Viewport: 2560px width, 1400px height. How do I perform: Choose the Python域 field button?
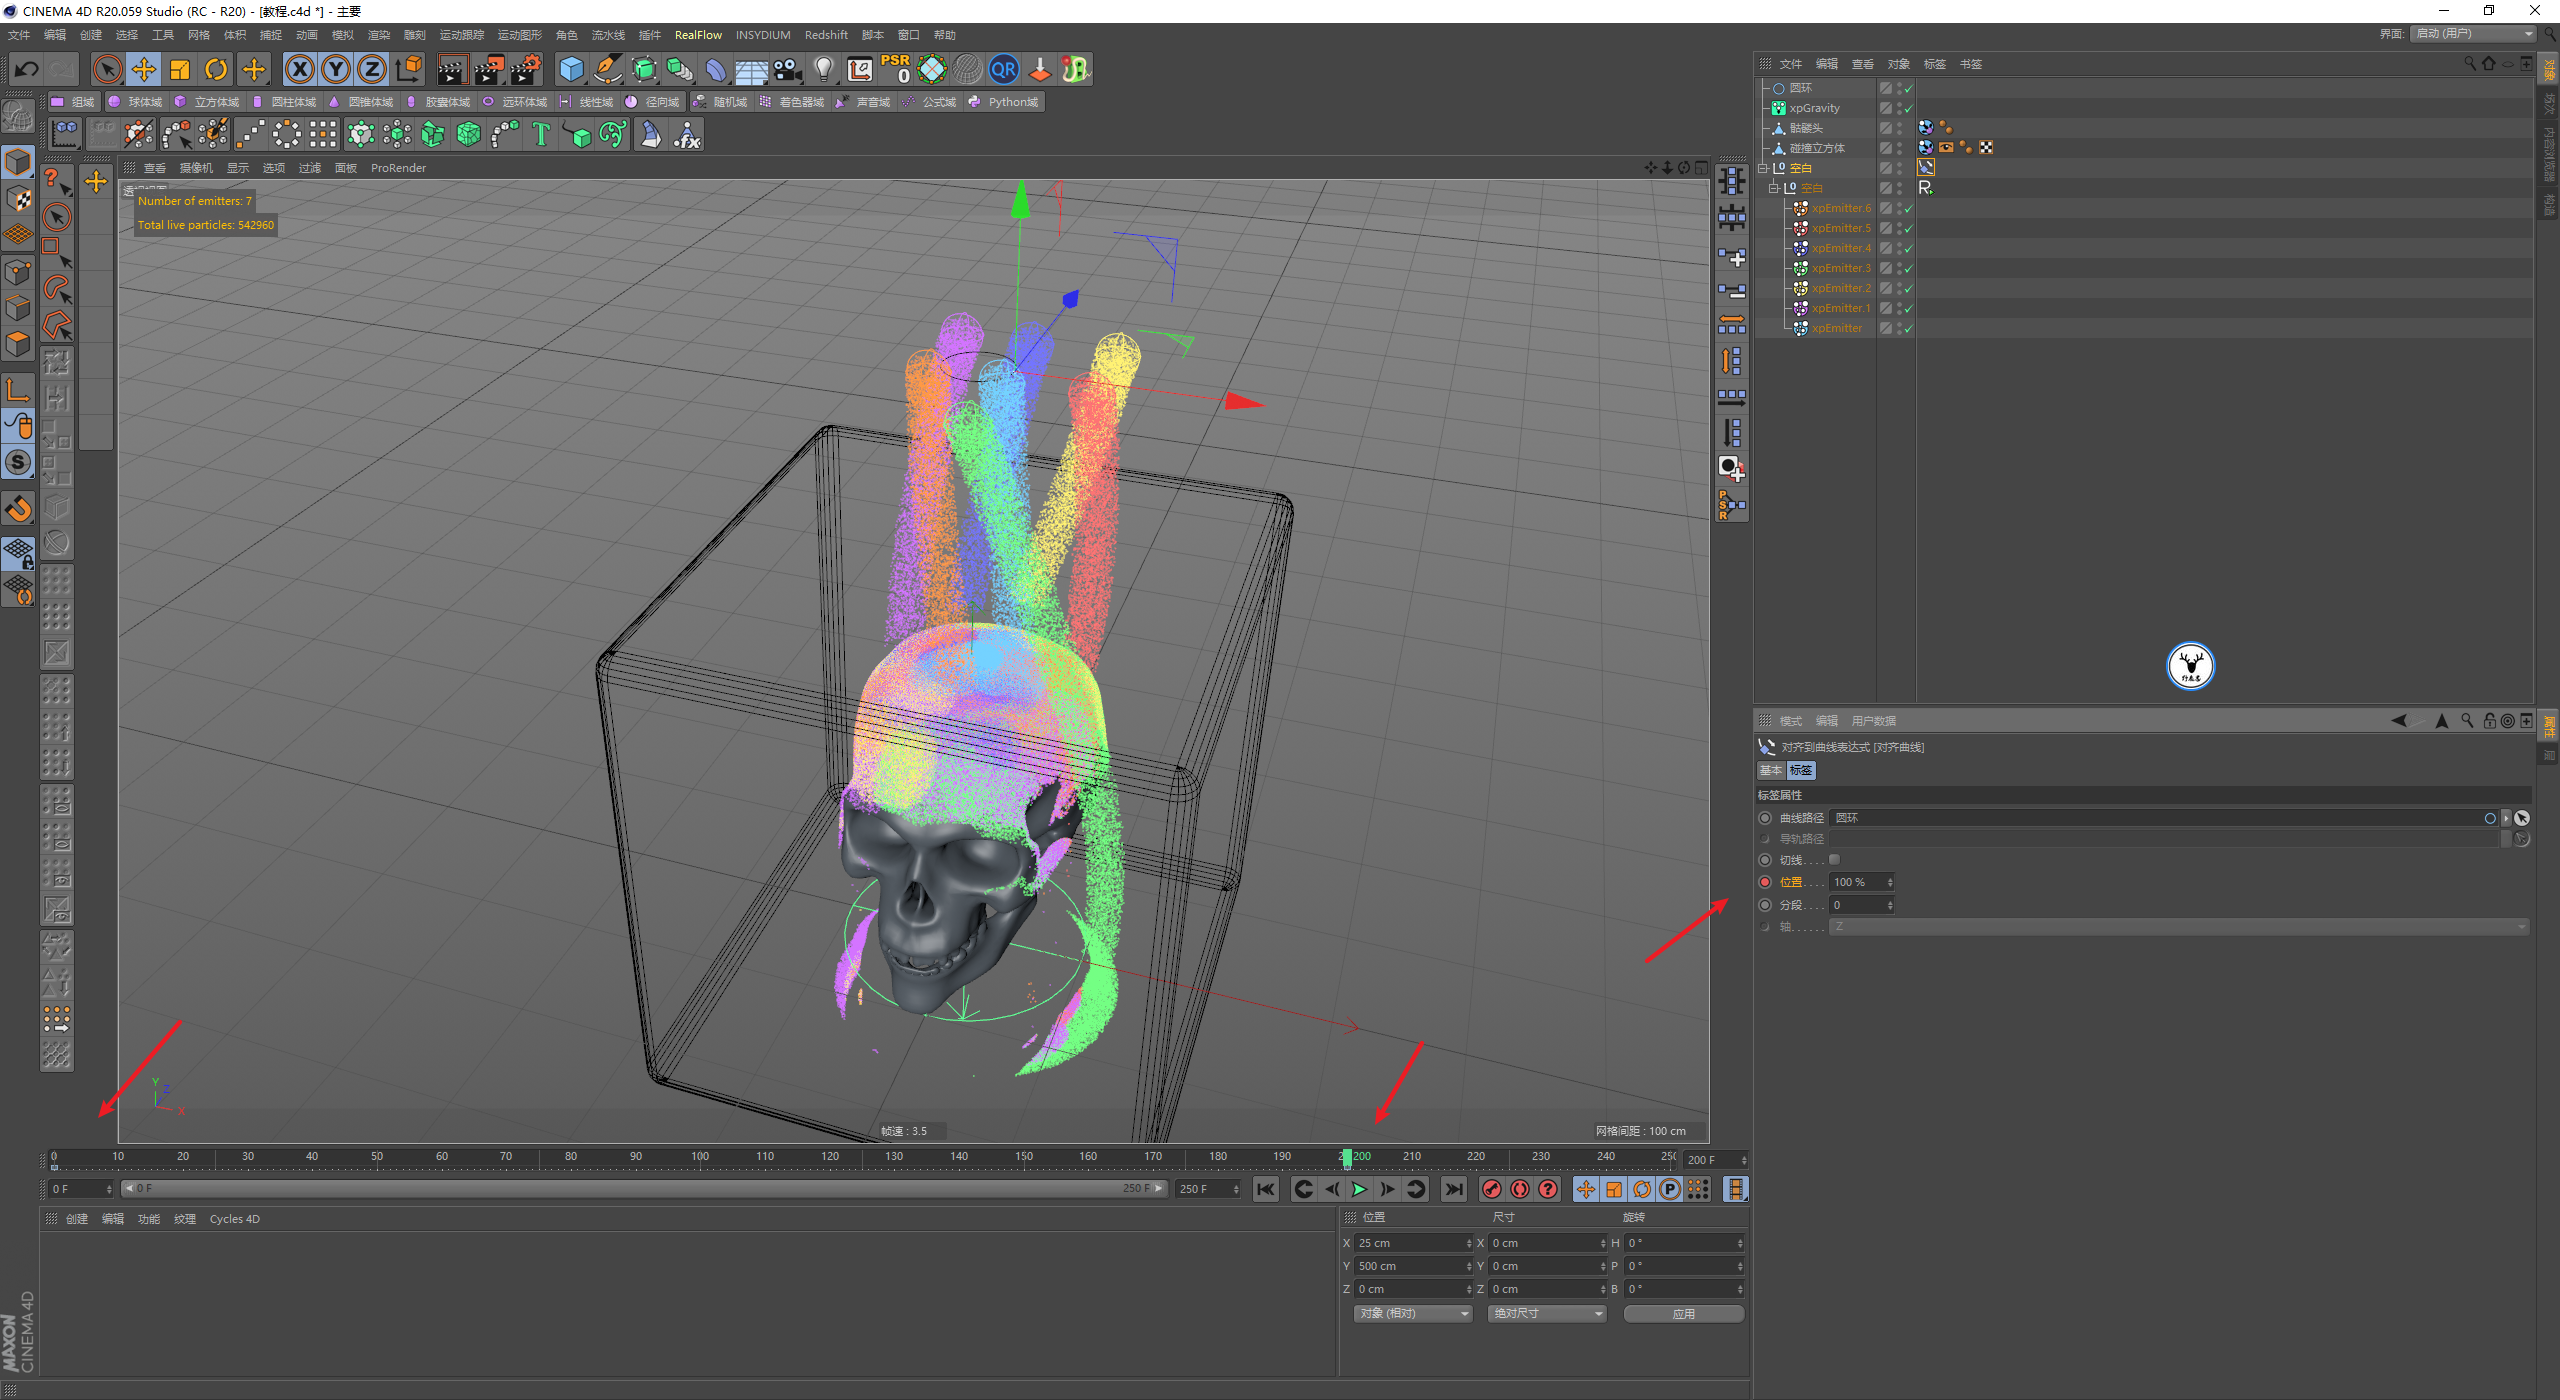1004,102
